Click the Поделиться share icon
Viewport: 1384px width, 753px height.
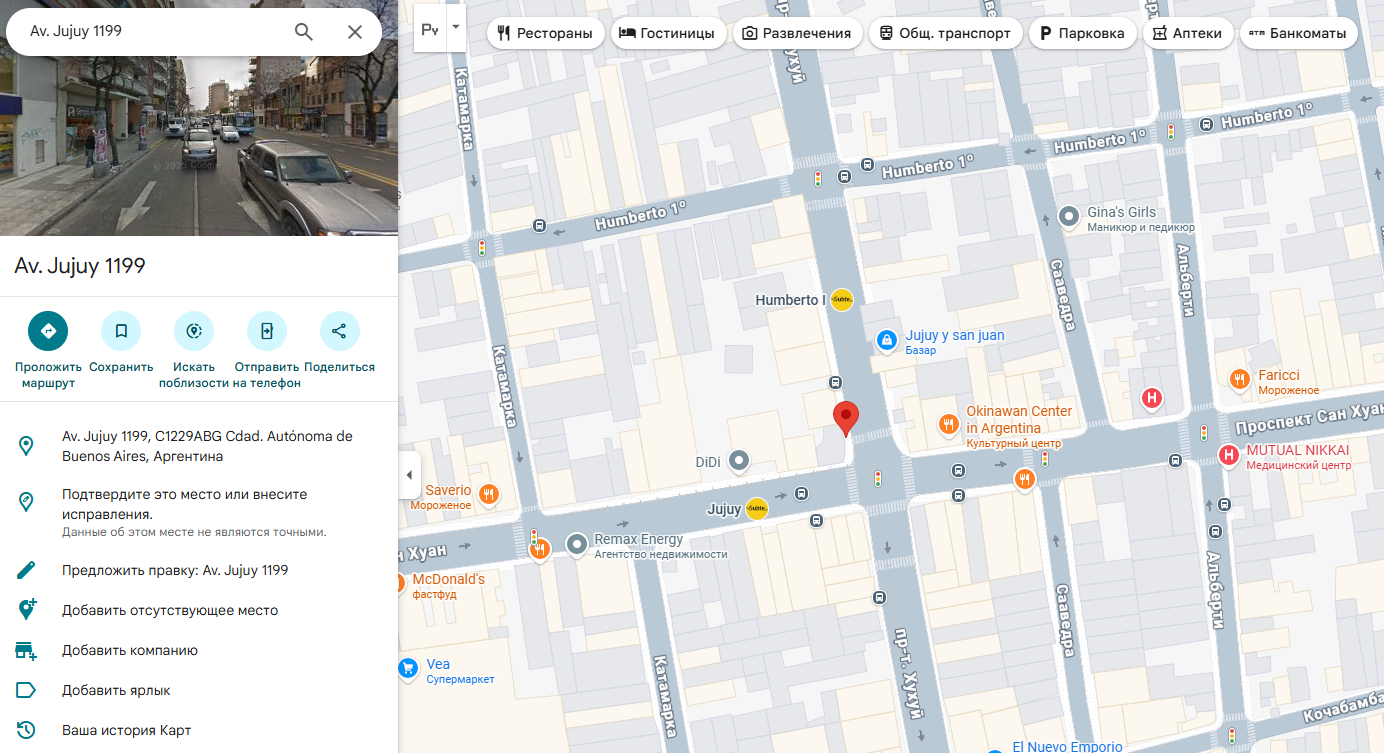(339, 331)
